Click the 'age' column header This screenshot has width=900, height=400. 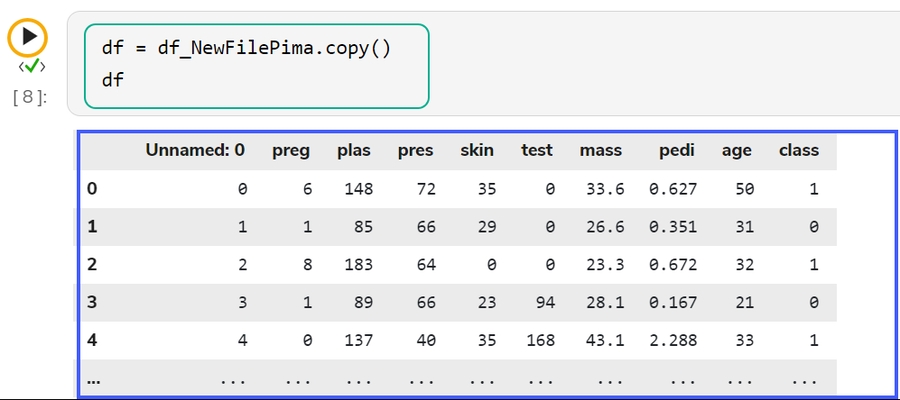[737, 151]
